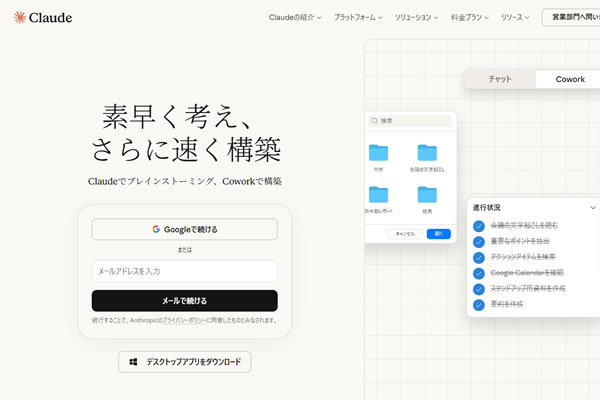The image size is (600, 400).
Task: Toggle the Google Calendar task checkmark
Action: 479,273
